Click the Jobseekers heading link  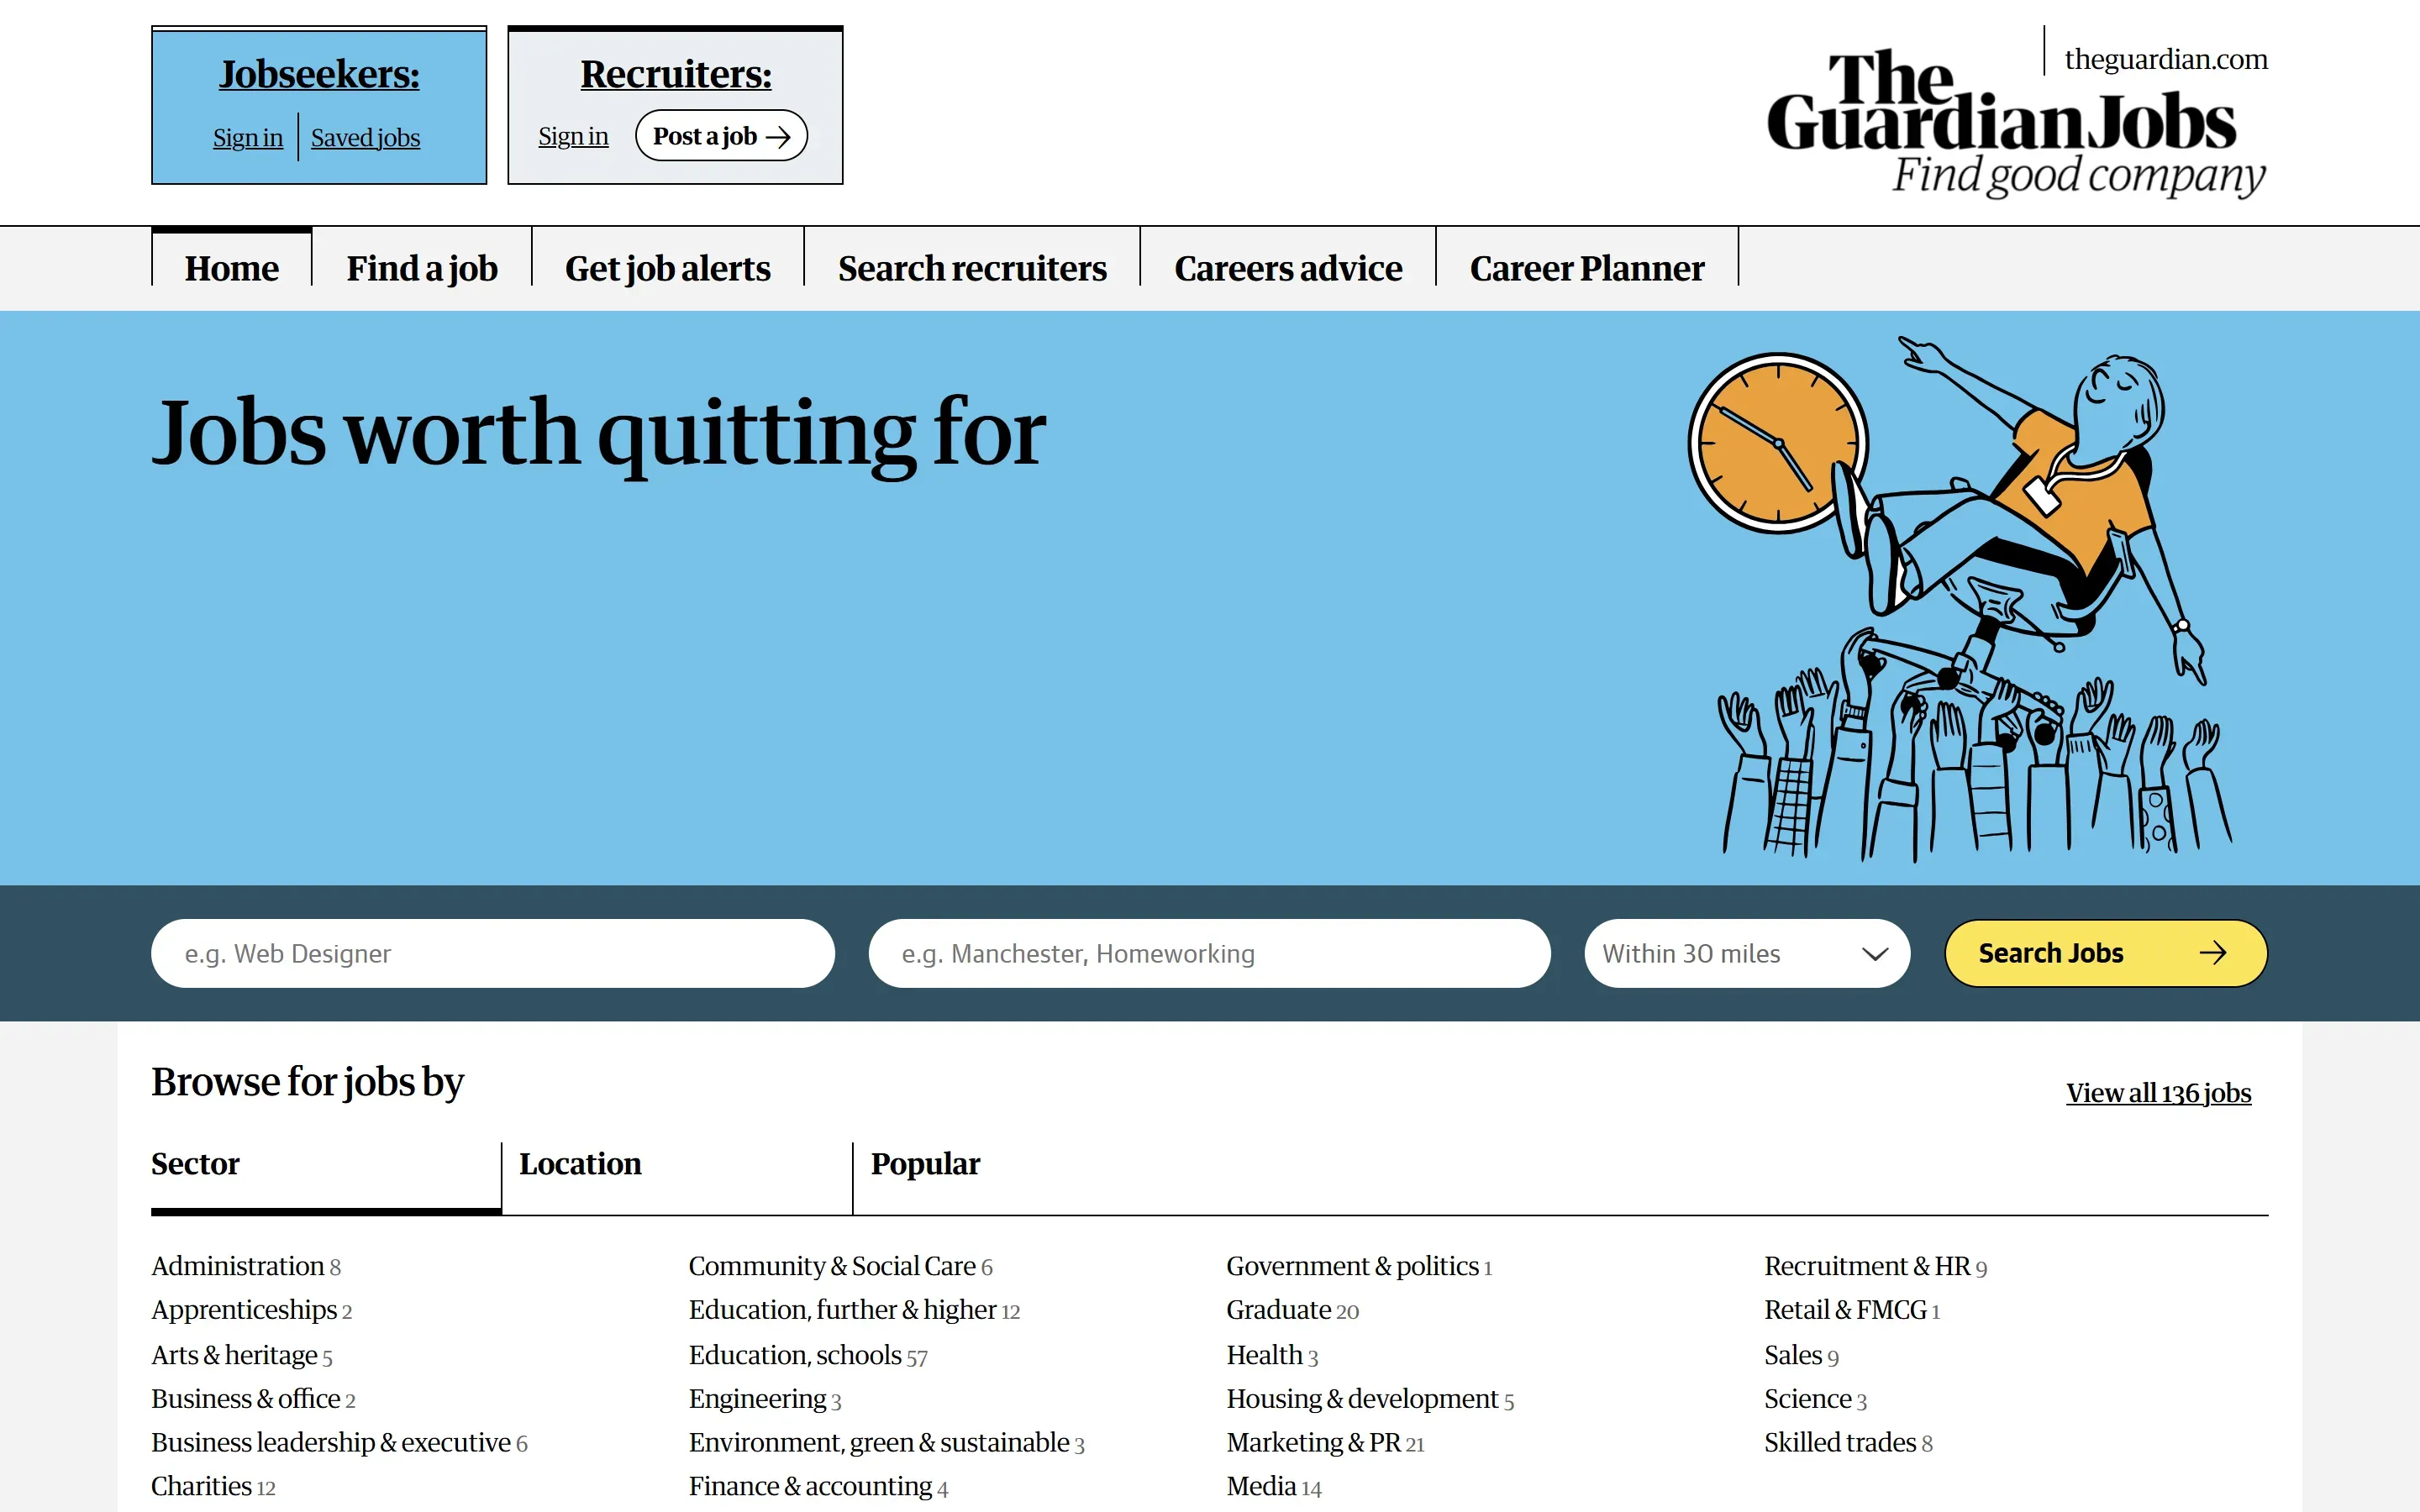point(319,74)
